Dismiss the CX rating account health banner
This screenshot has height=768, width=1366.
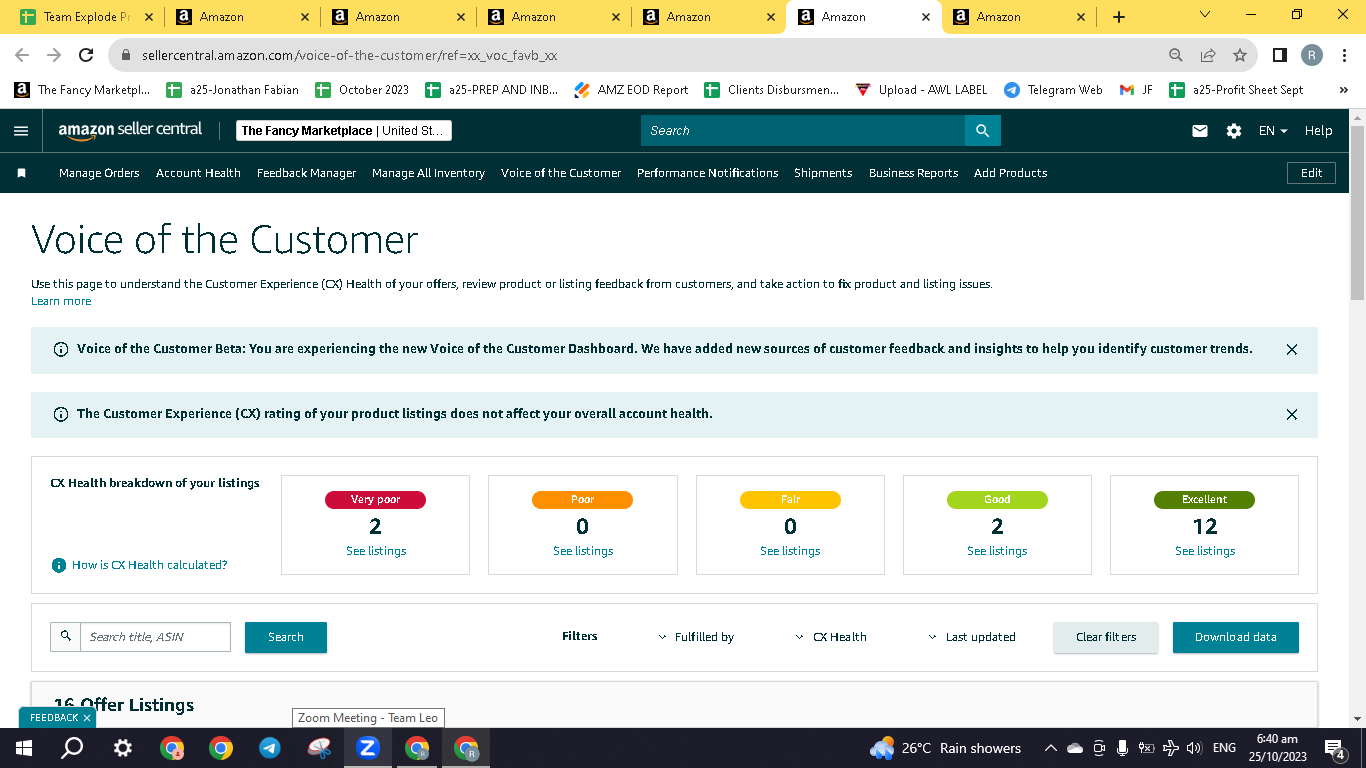point(1292,414)
